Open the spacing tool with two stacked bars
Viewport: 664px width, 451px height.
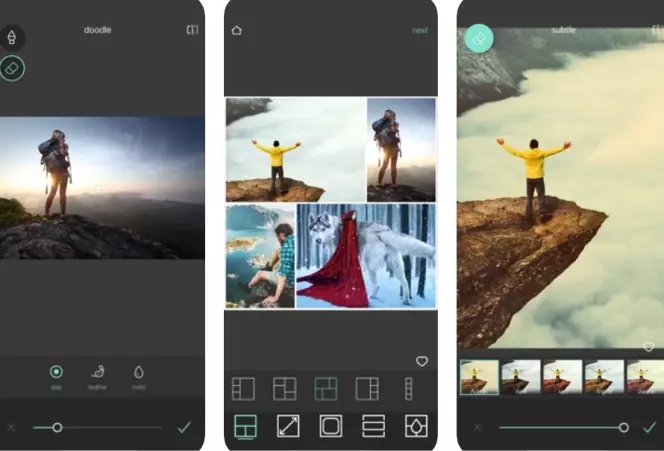pyautogui.click(x=374, y=426)
